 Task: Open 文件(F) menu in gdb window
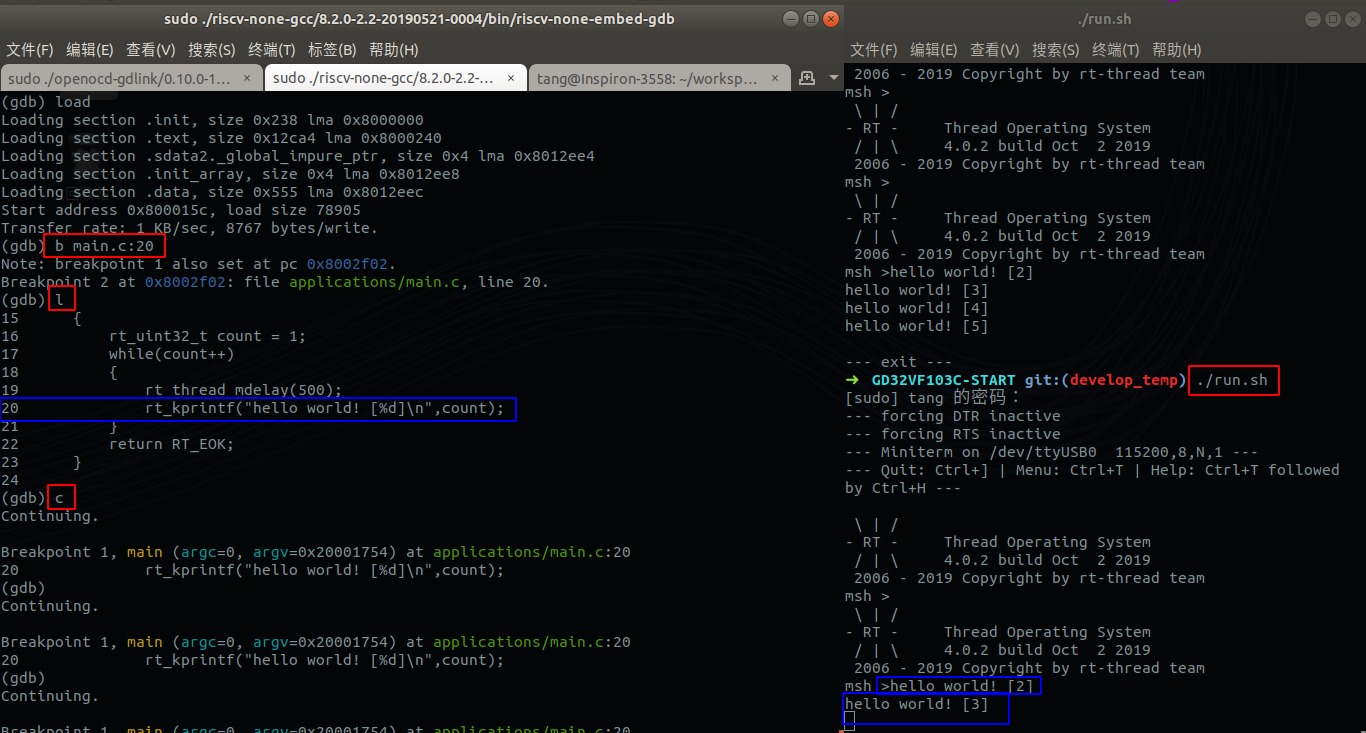(x=29, y=50)
